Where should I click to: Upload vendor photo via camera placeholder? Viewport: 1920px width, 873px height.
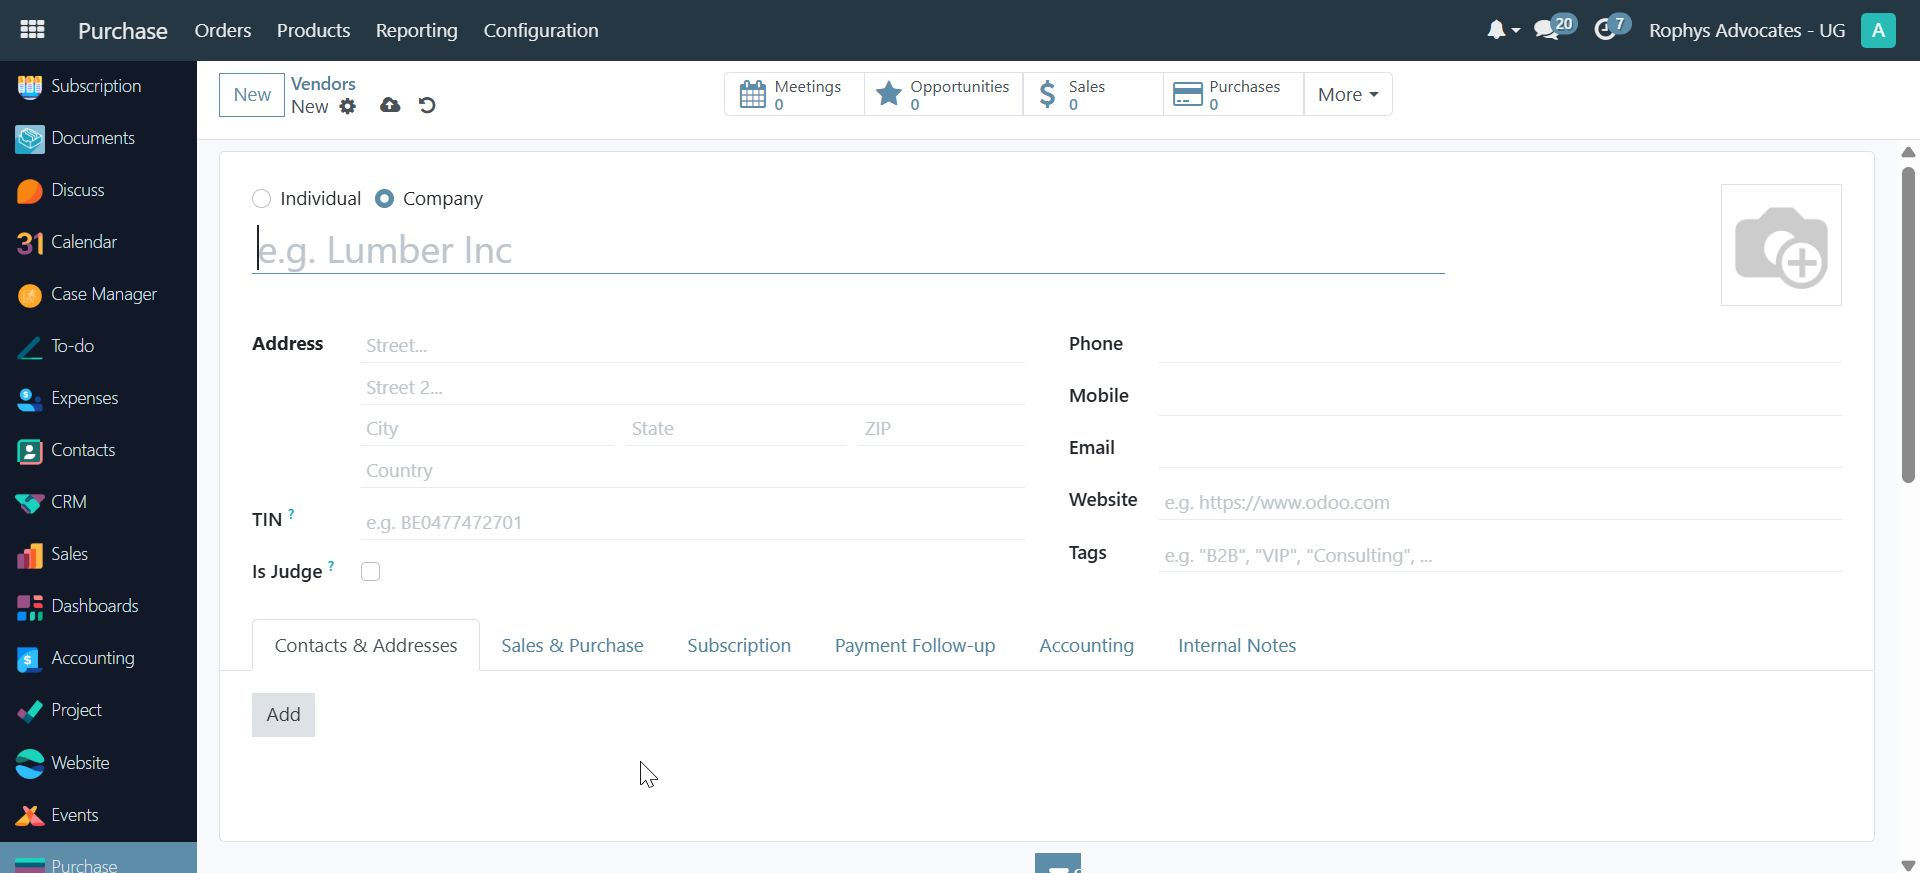point(1781,245)
